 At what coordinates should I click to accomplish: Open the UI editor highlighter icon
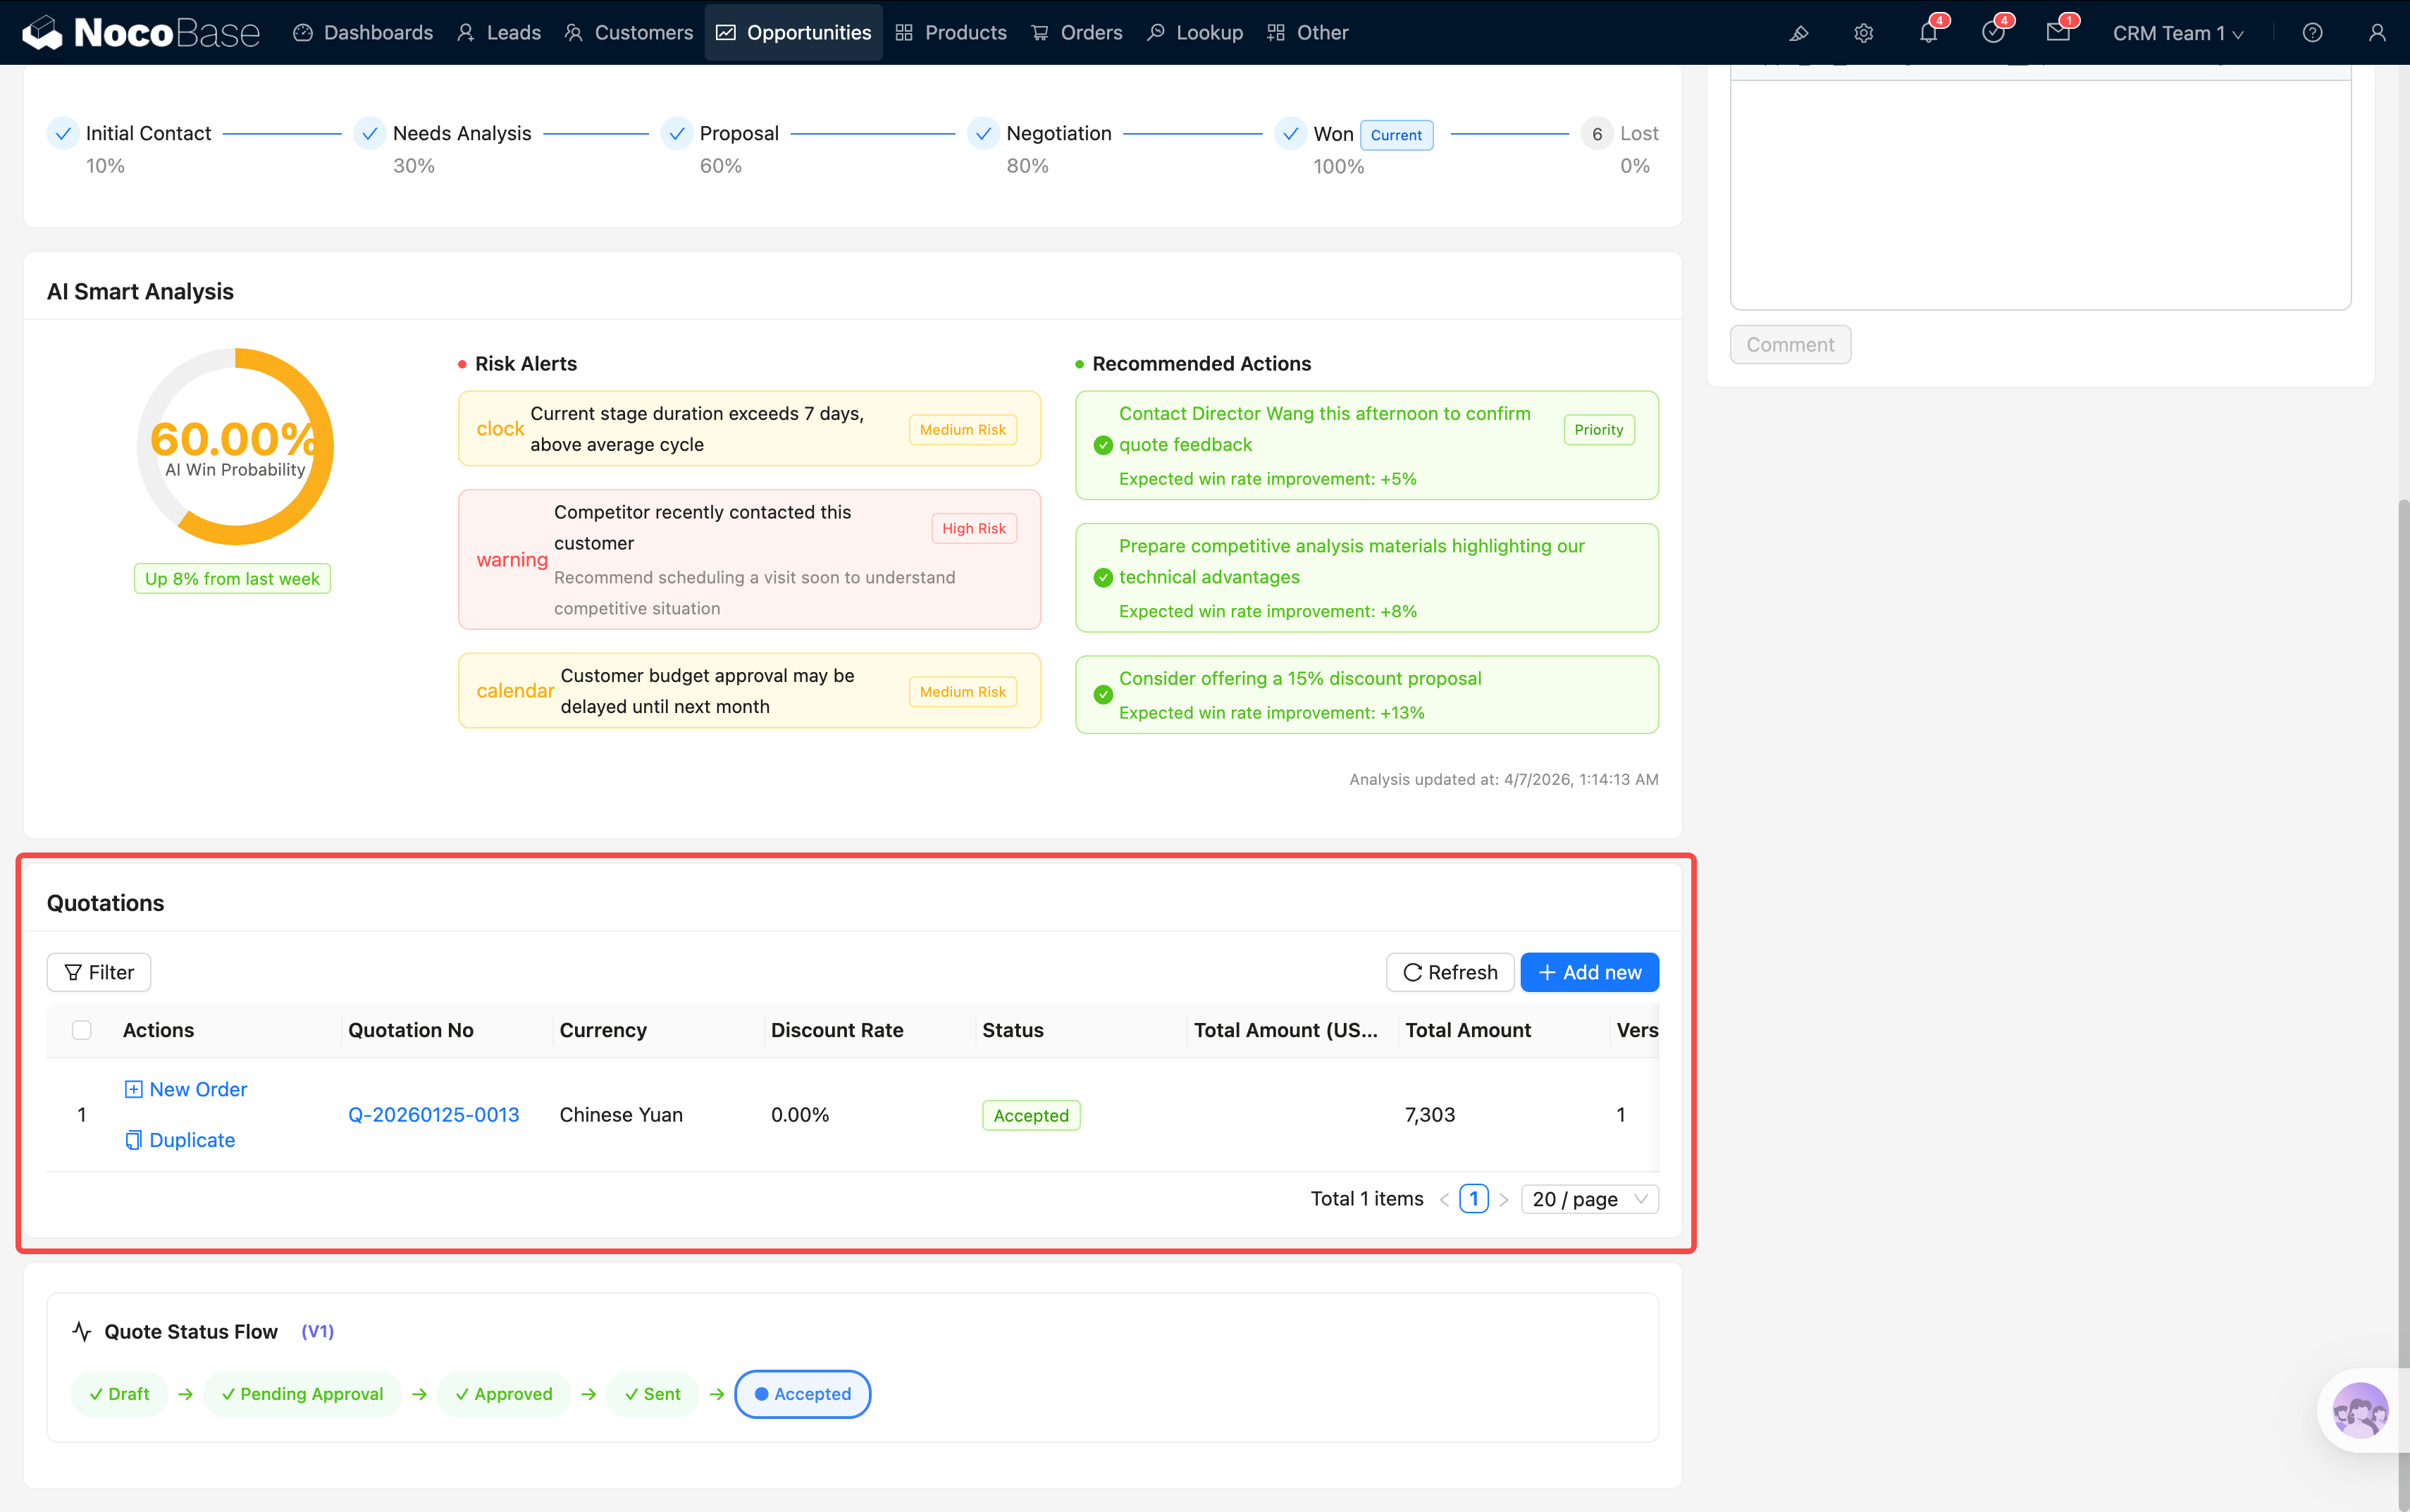pos(1798,33)
